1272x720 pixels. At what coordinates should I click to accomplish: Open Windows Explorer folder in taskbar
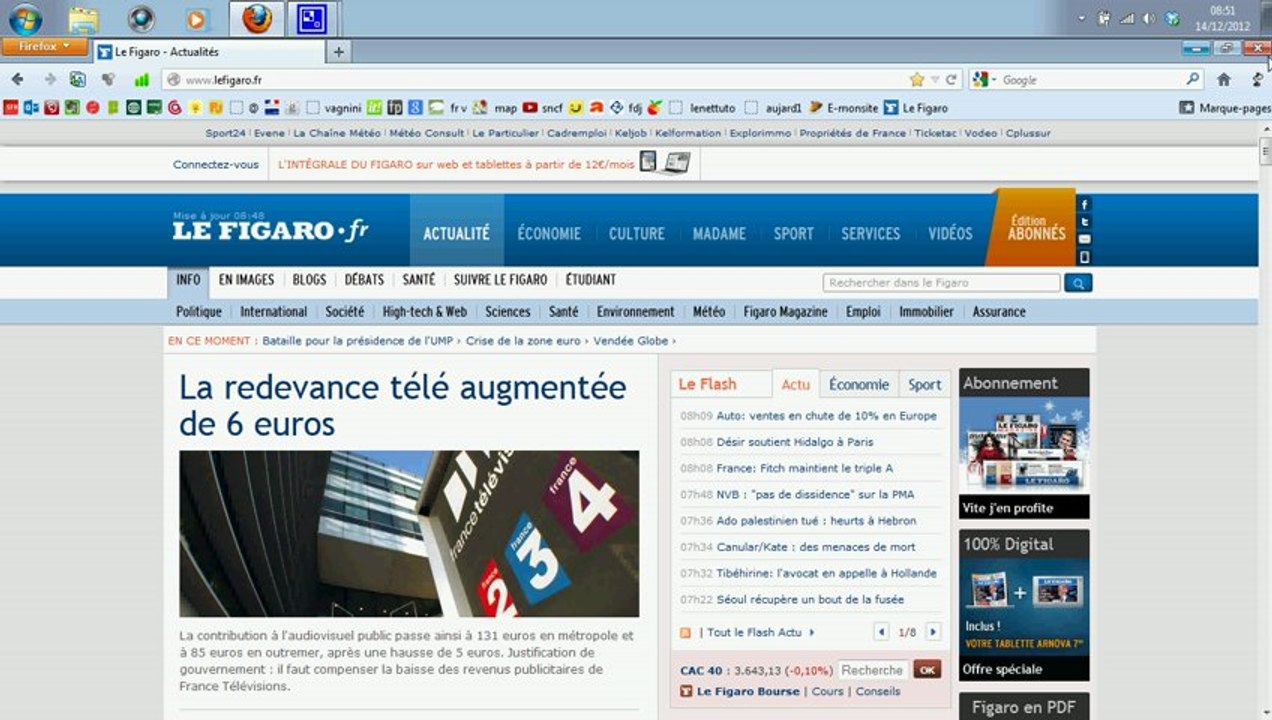[x=83, y=18]
